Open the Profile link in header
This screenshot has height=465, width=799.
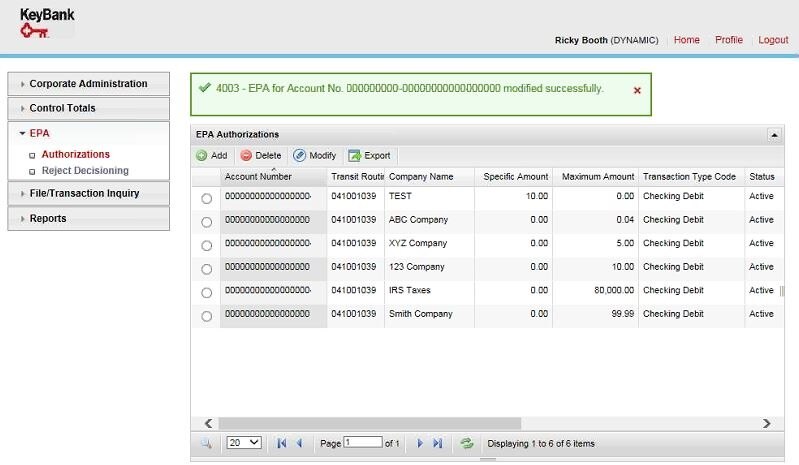pyautogui.click(x=729, y=40)
